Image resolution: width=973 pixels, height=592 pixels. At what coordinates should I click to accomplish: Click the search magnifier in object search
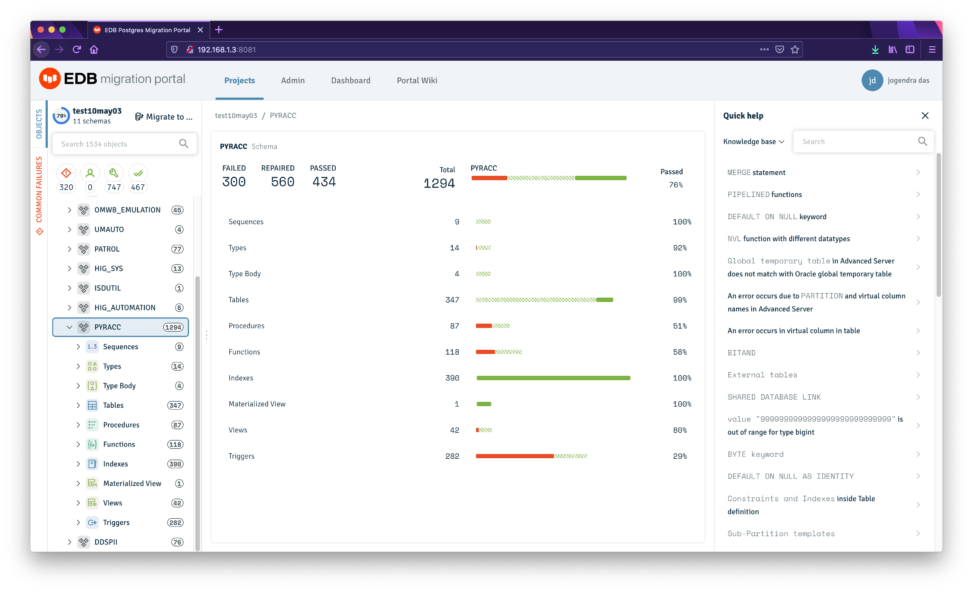tap(184, 143)
